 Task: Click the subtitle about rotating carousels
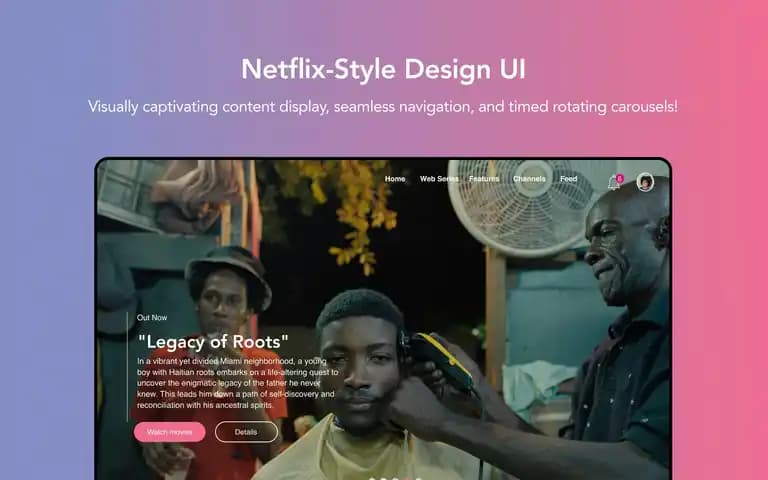pos(383,106)
